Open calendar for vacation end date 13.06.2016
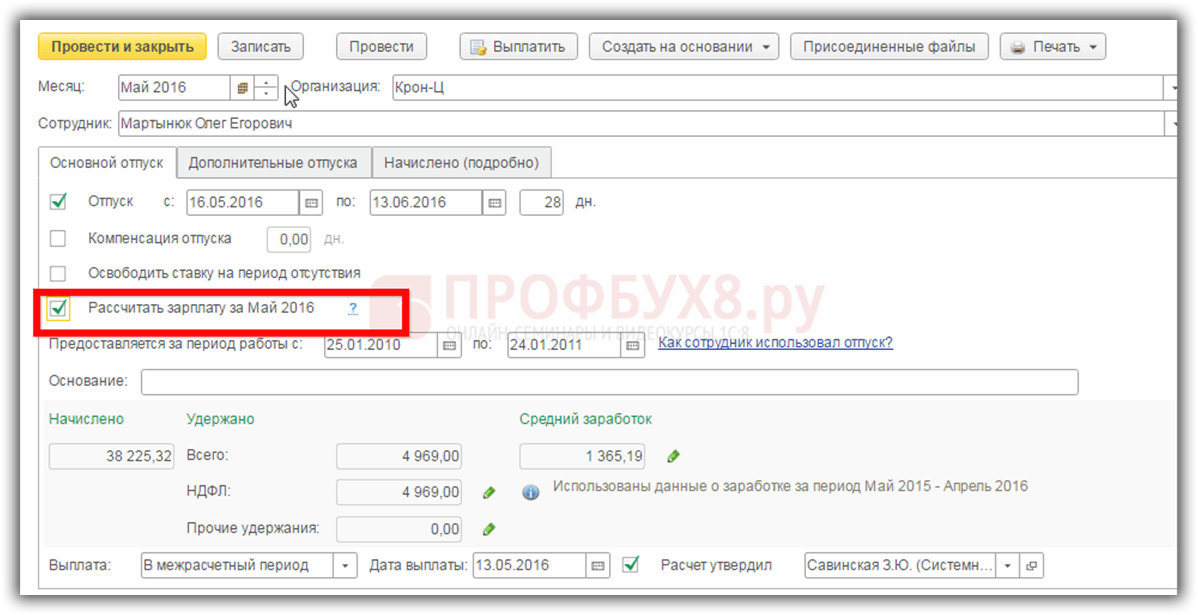Image resolution: width=1198 pixels, height=615 pixels. tap(494, 202)
